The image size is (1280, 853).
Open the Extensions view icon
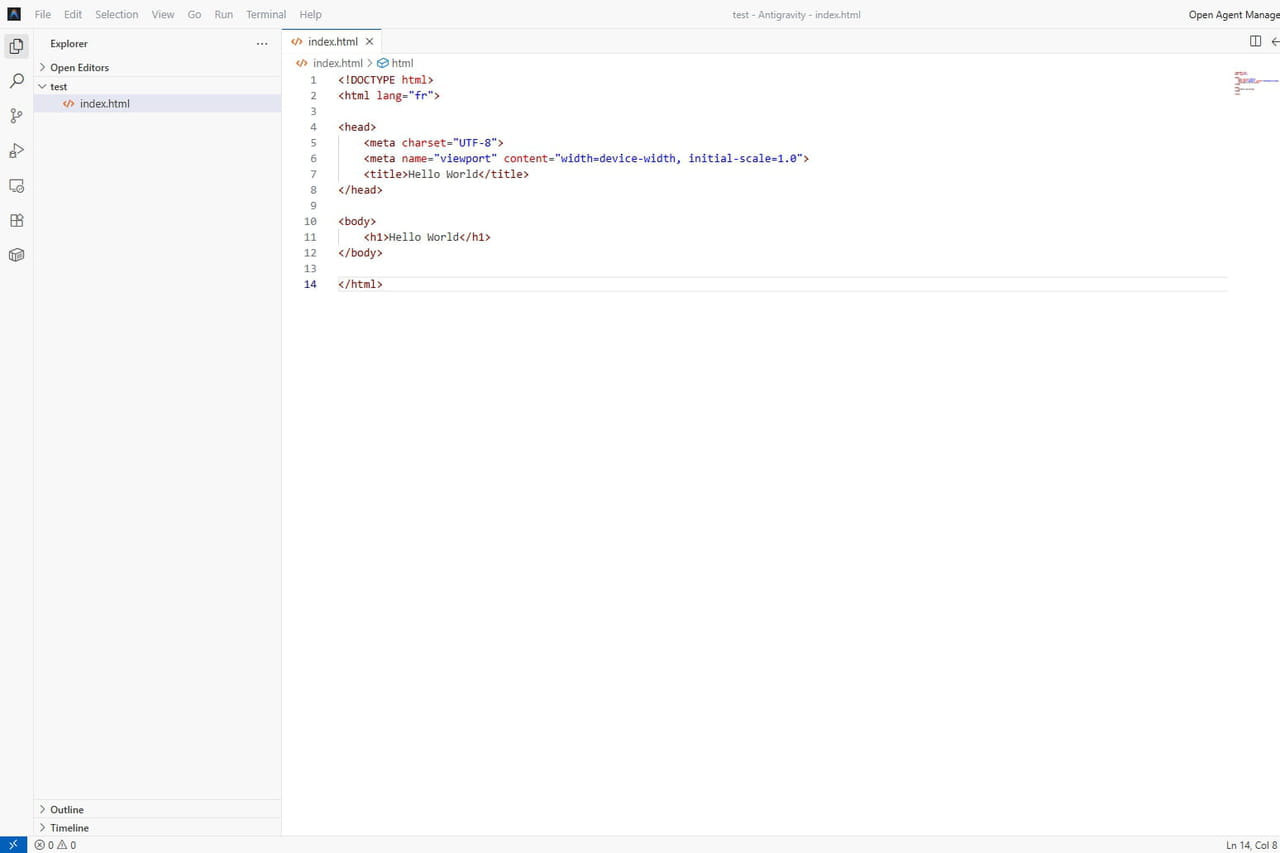pos(16,221)
